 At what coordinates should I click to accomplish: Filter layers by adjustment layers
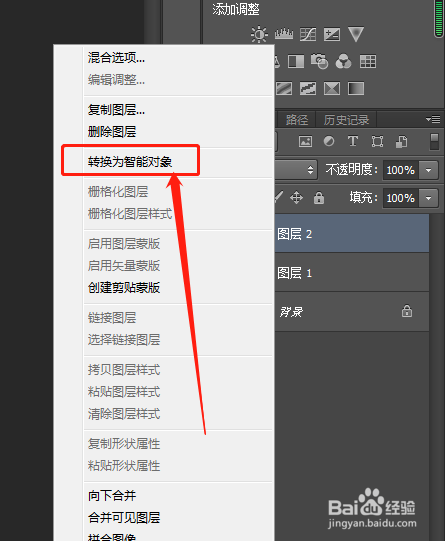click(x=329, y=141)
